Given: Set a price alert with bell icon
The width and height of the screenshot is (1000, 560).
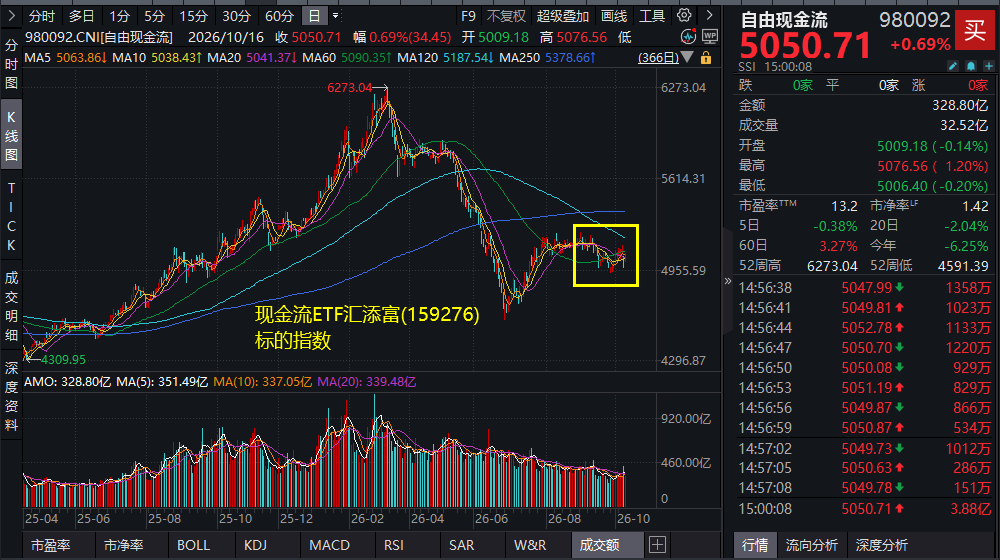Looking at the screenshot, I should (971, 66).
